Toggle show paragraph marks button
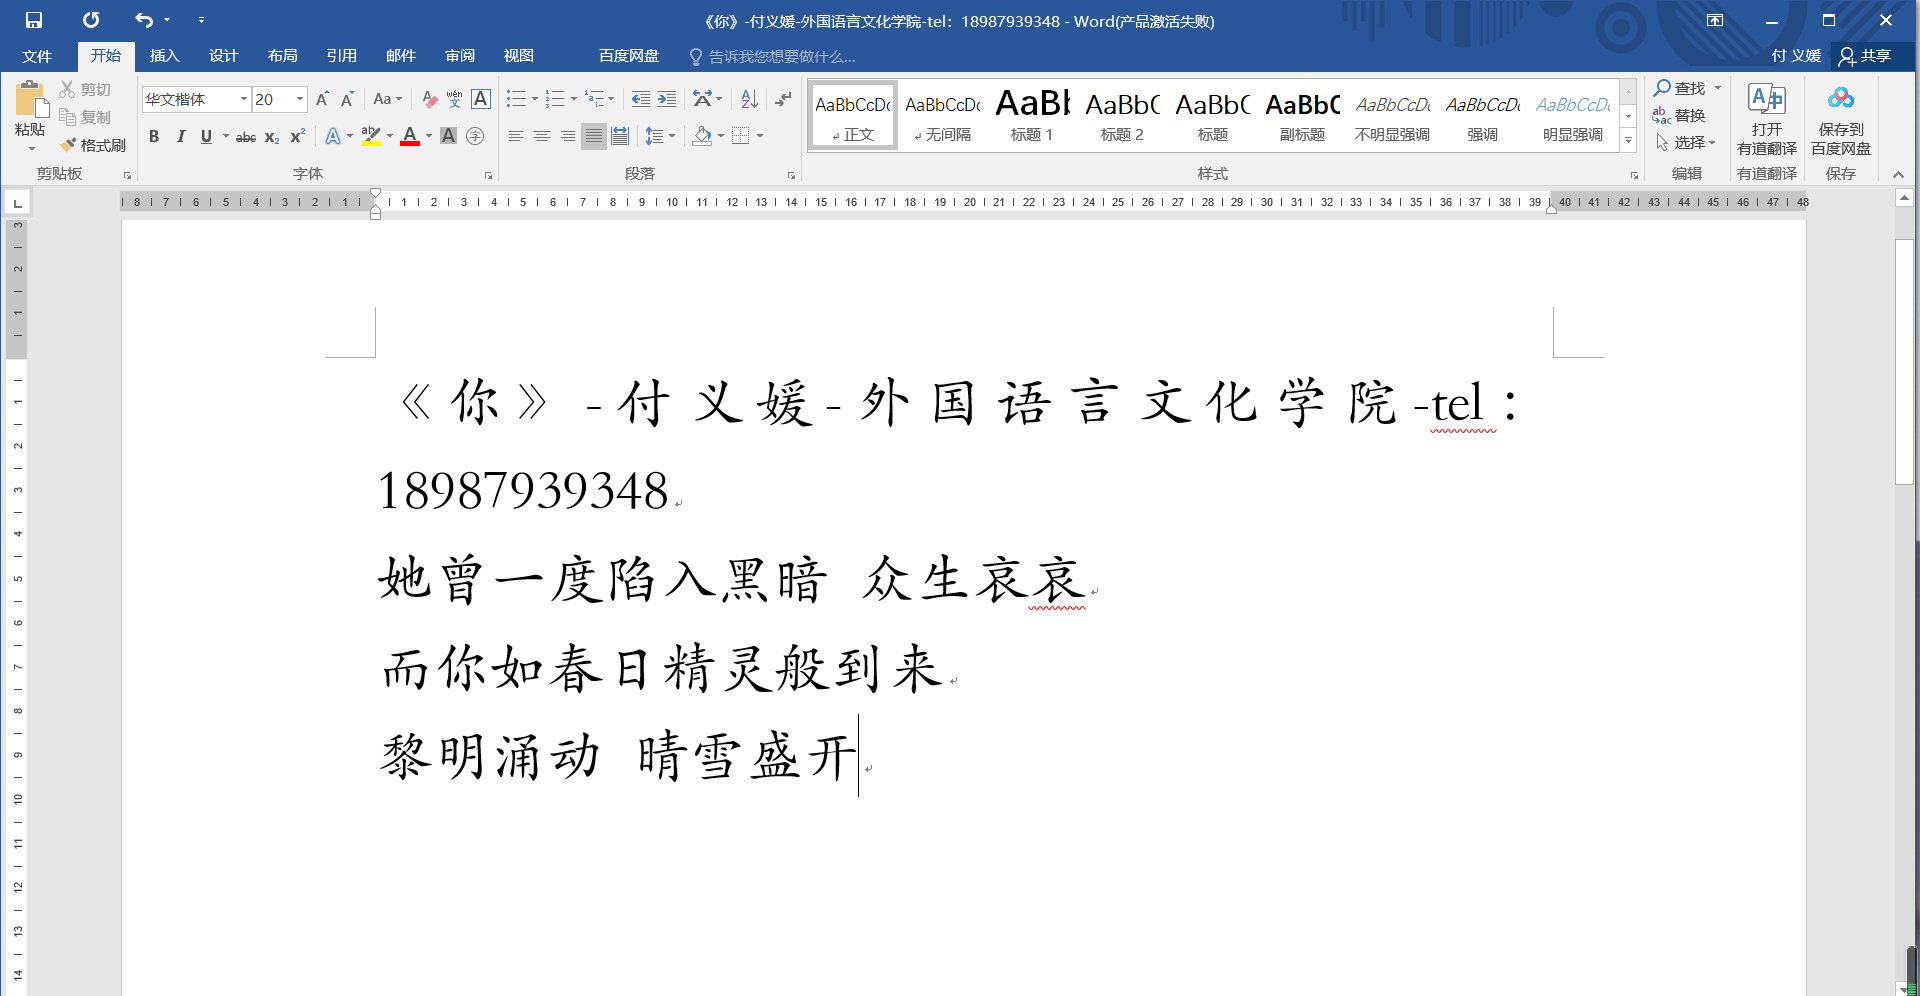1920x996 pixels. click(783, 99)
